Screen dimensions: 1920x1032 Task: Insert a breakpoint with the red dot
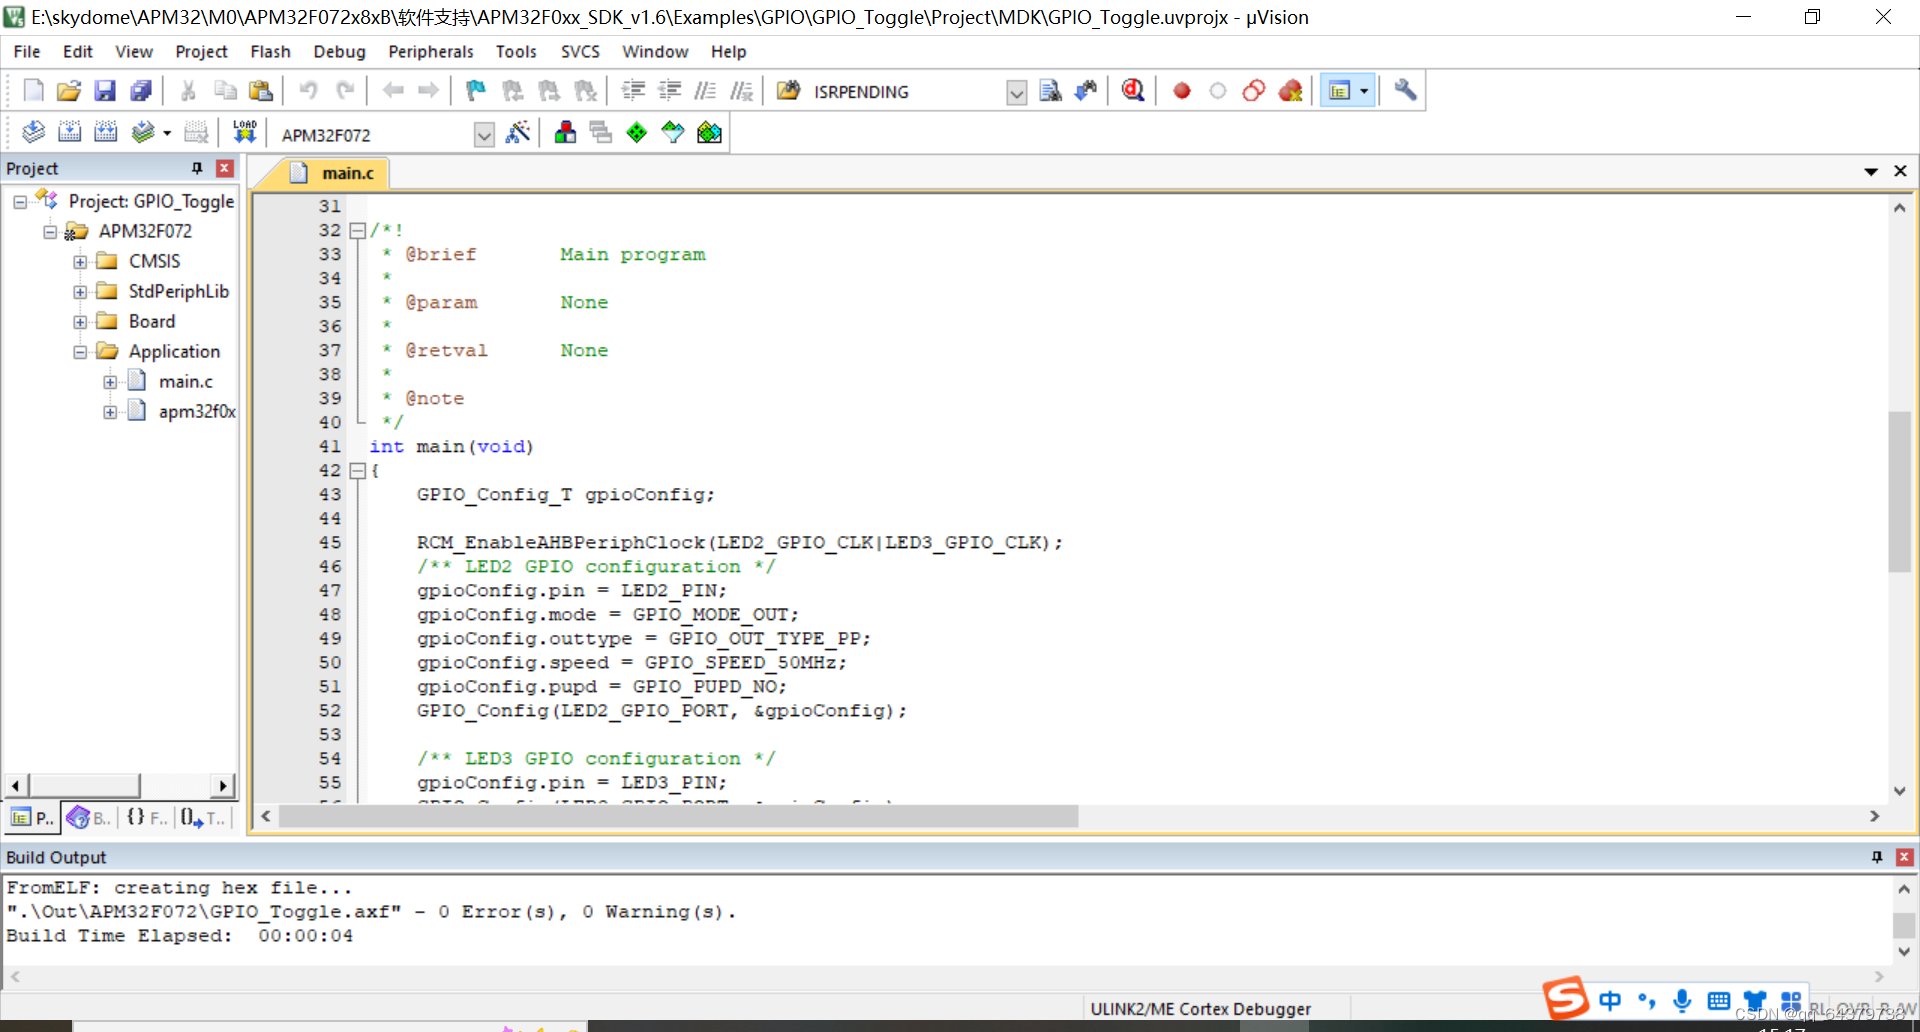[x=1182, y=91]
